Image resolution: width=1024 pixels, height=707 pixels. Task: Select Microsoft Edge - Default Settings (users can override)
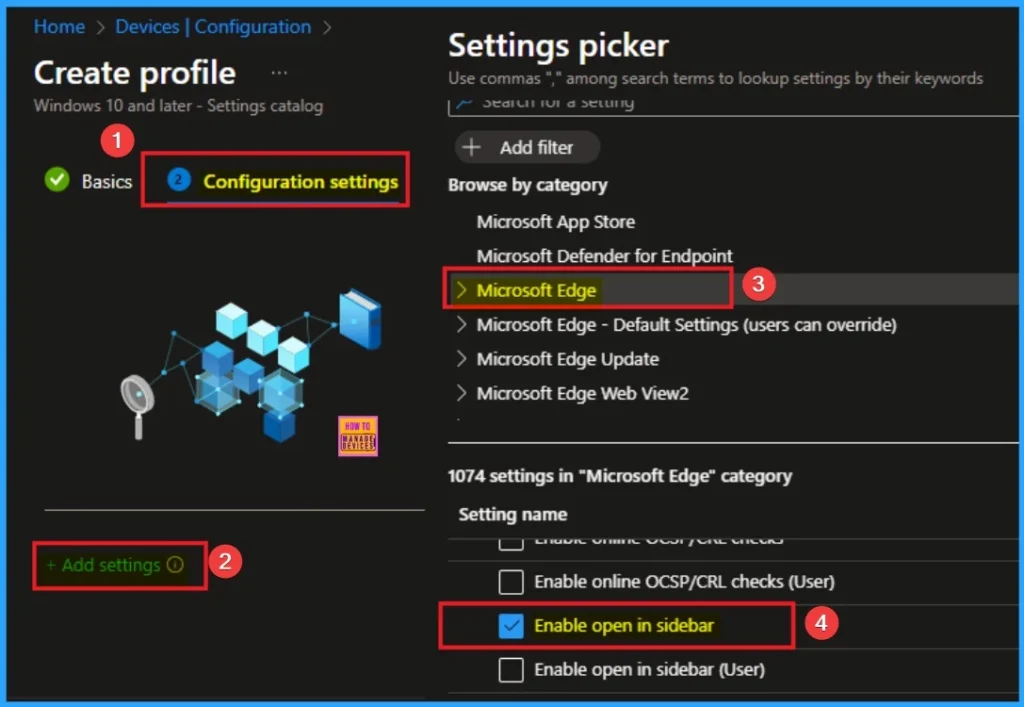[x=686, y=325]
